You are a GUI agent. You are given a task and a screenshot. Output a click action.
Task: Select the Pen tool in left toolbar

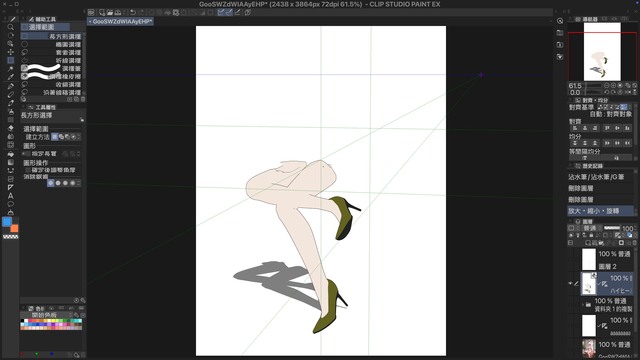click(x=11, y=86)
